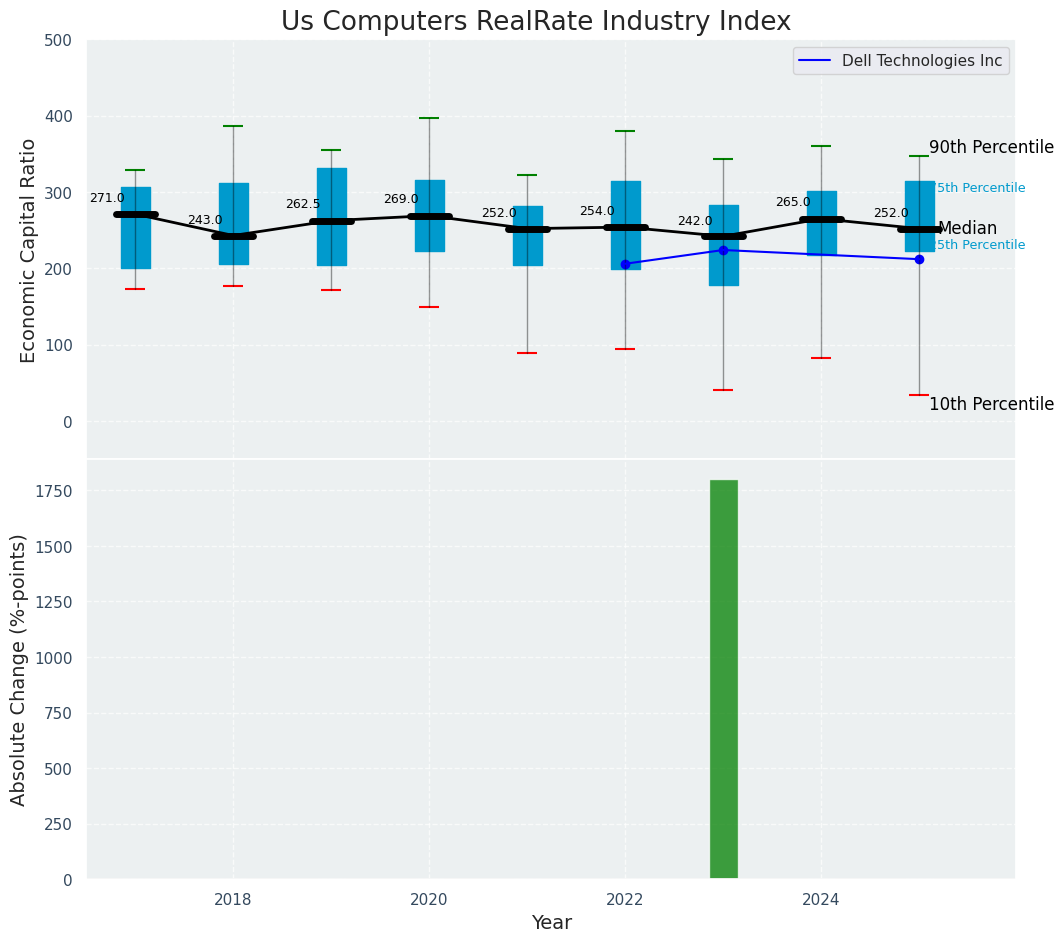Select the blue Dell data point at 2025
The height and width of the screenshot is (942, 1064).
[919, 259]
